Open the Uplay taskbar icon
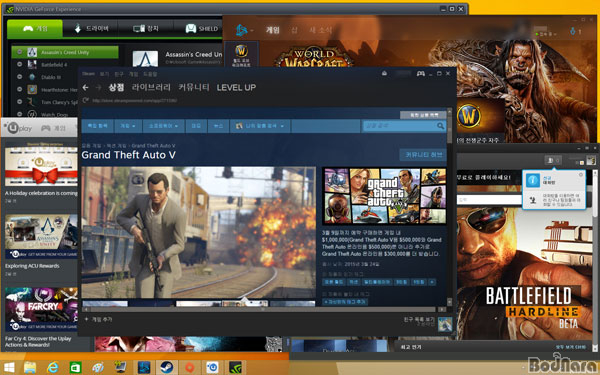The width and height of the screenshot is (600, 375). click(x=212, y=367)
